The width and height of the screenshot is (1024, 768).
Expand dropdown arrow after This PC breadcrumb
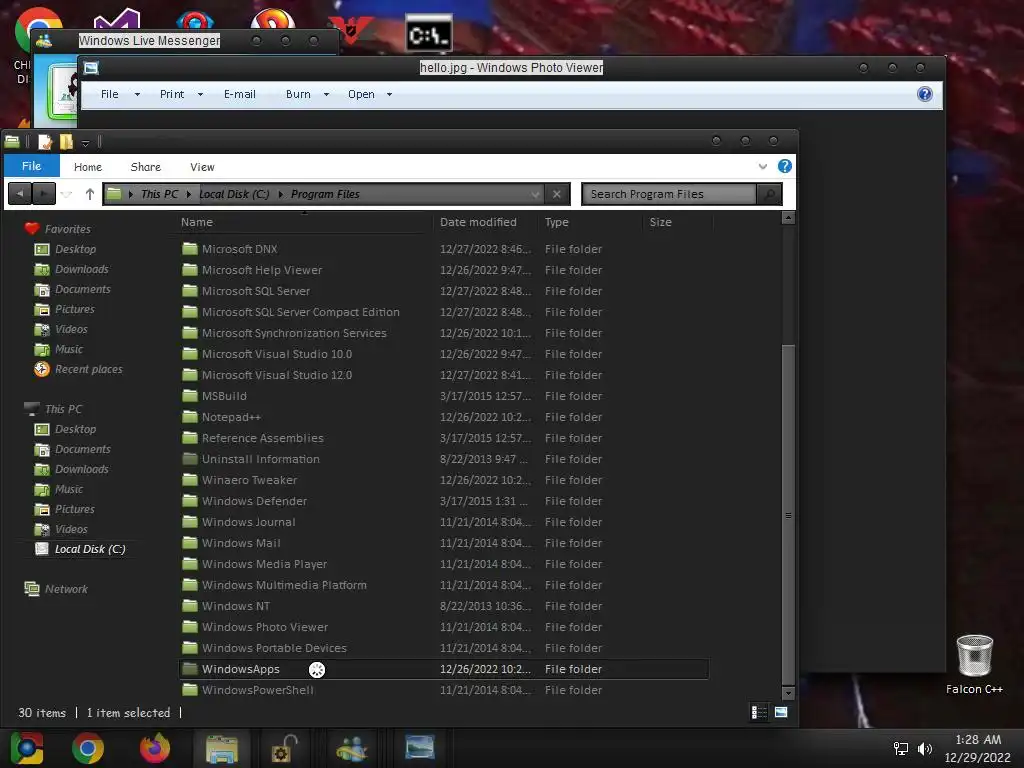pyautogui.click(x=189, y=194)
